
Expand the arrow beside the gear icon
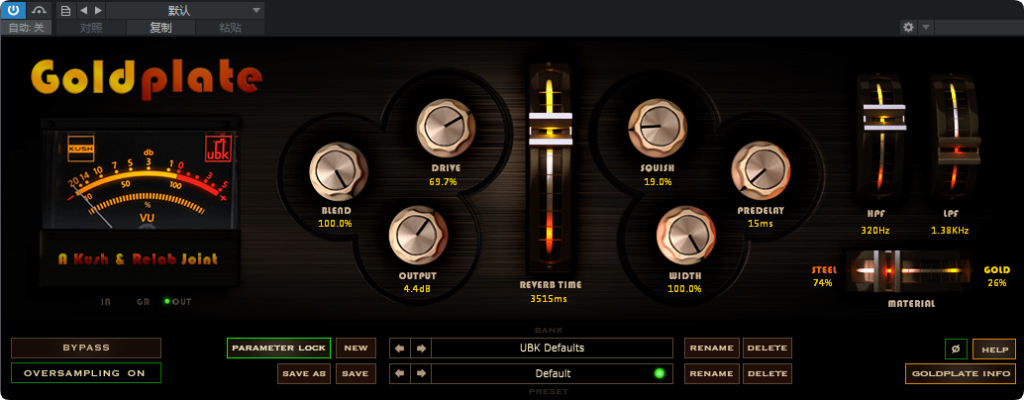[x=925, y=27]
